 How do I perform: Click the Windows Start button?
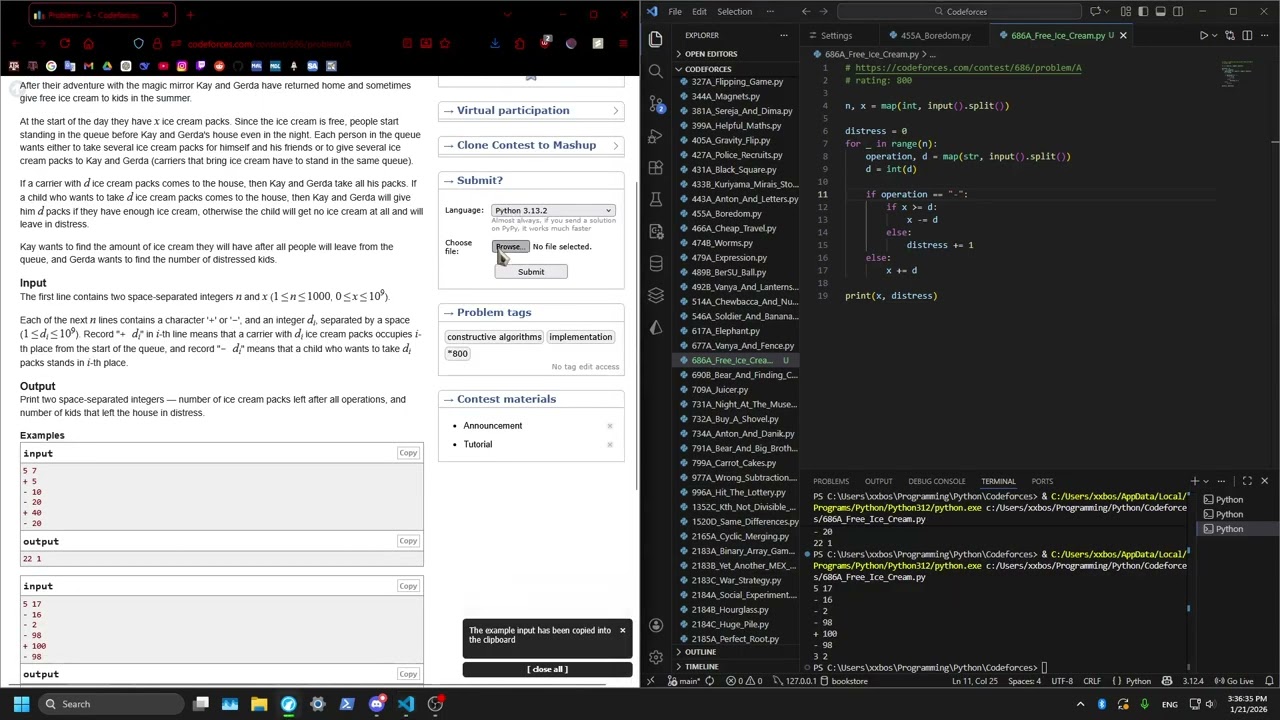point(21,704)
